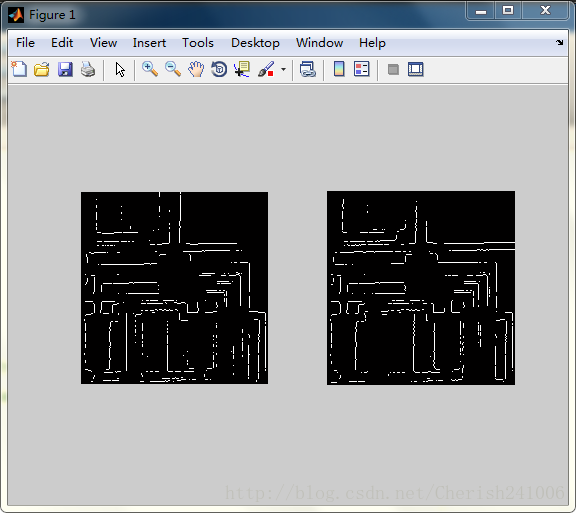The height and width of the screenshot is (513, 576).
Task: Activate the Zoom In magnifier tool
Action: click(150, 69)
